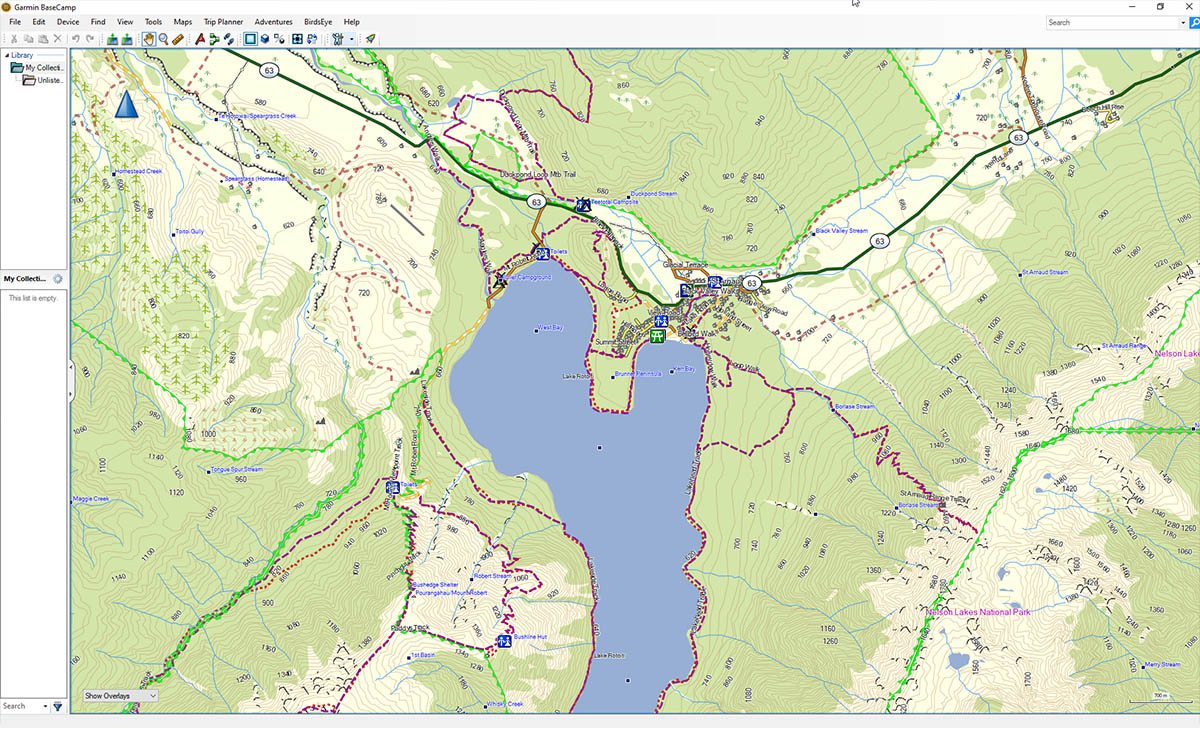1200x750 pixels.
Task: Click the Nelson Lakes National Park label
Action: pyautogui.click(x=978, y=612)
